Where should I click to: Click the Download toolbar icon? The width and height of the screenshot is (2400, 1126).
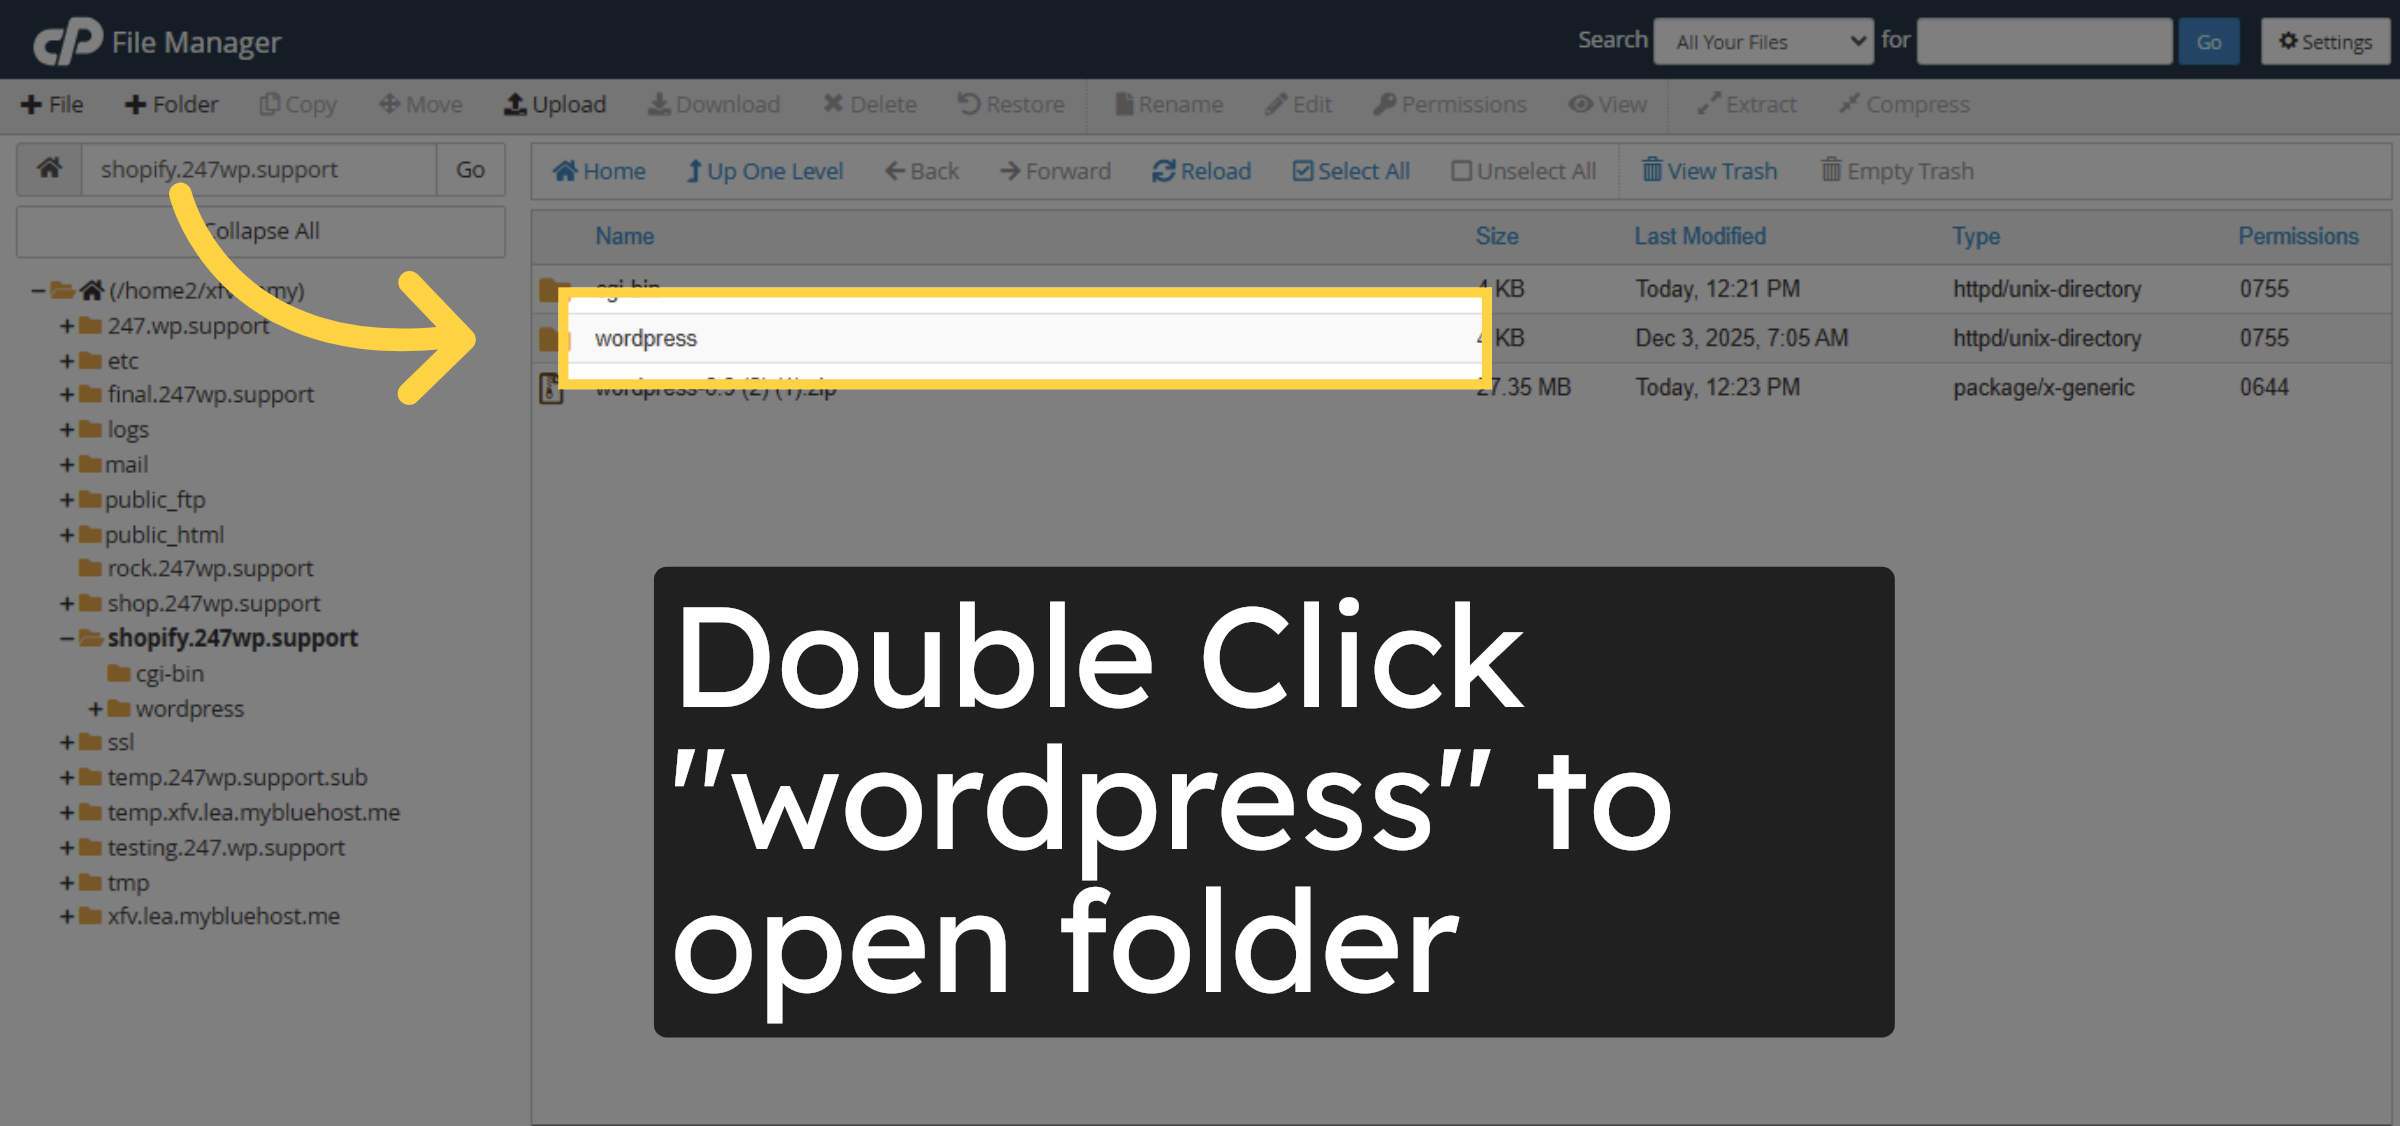coord(714,104)
